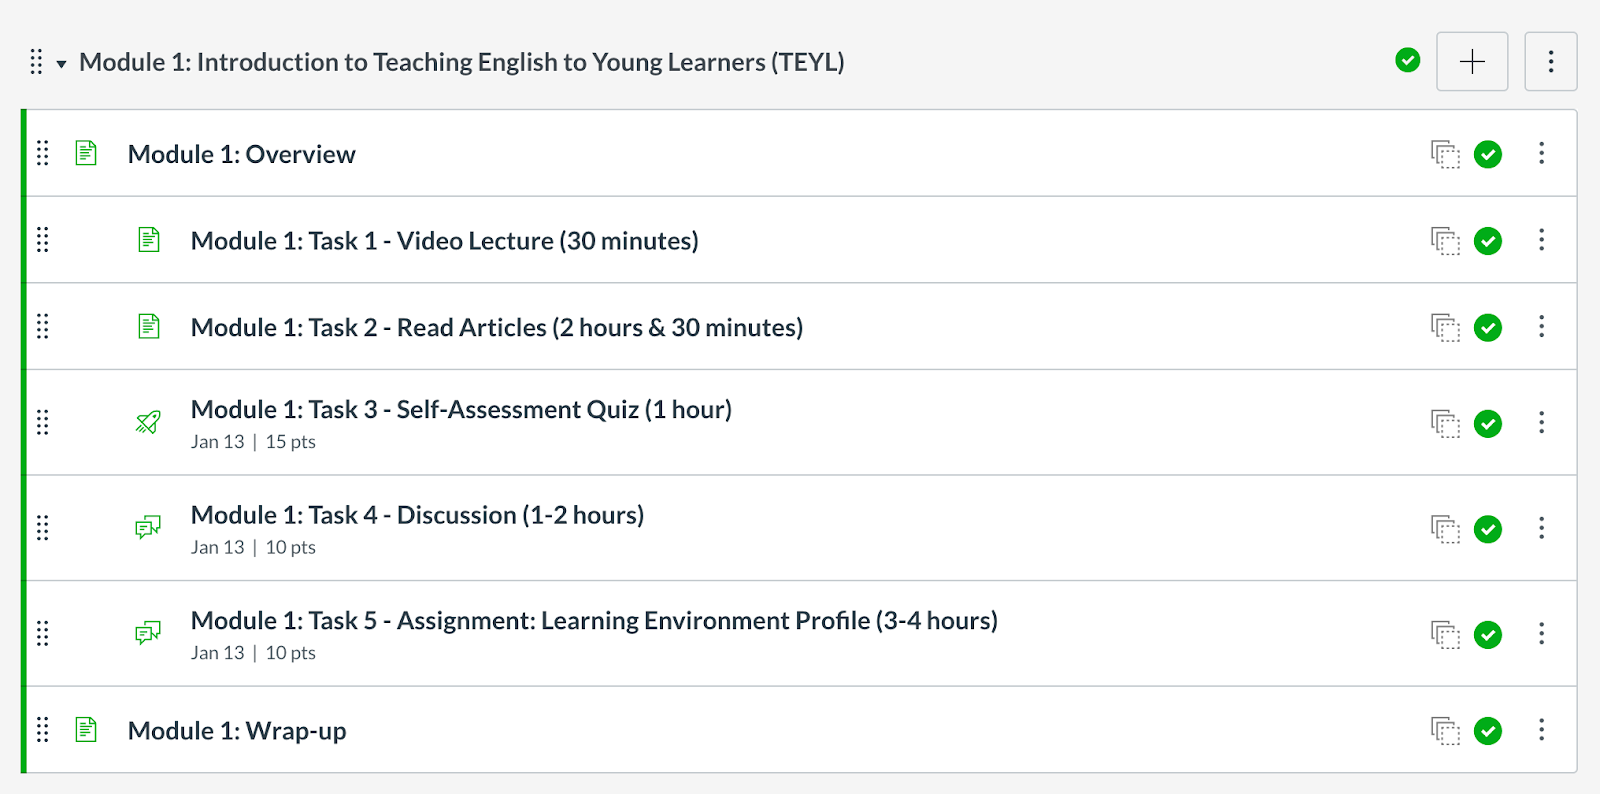Open the module header three-dot options menu
The height and width of the screenshot is (794, 1600).
(x=1551, y=61)
